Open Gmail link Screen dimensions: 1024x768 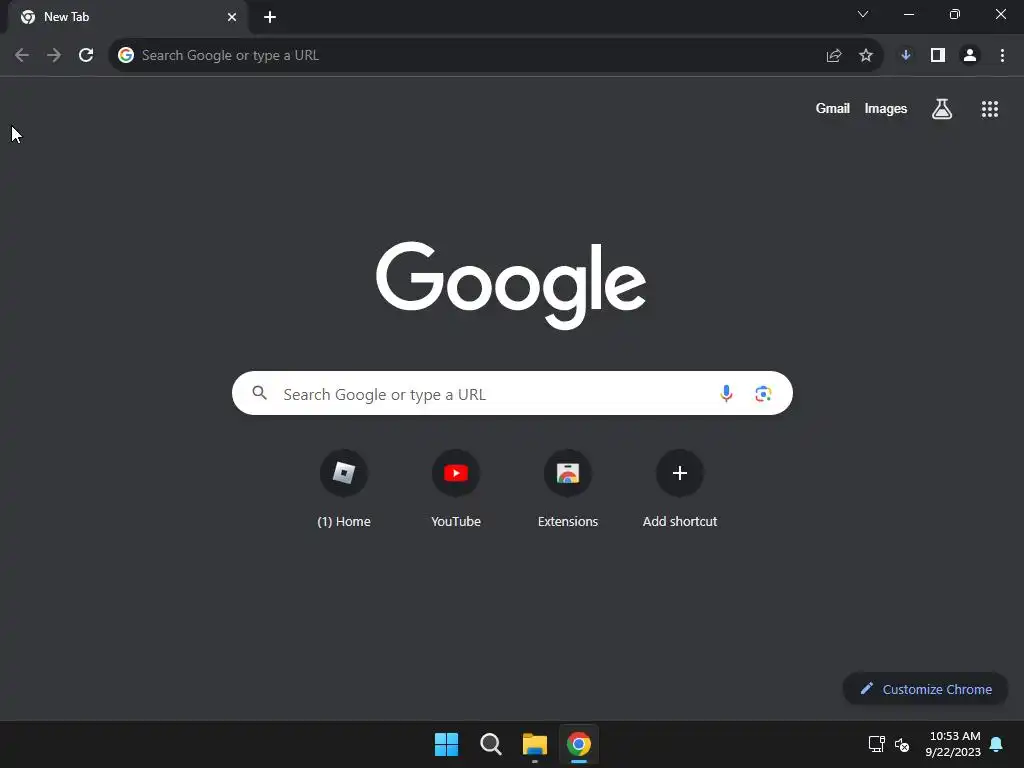click(833, 108)
